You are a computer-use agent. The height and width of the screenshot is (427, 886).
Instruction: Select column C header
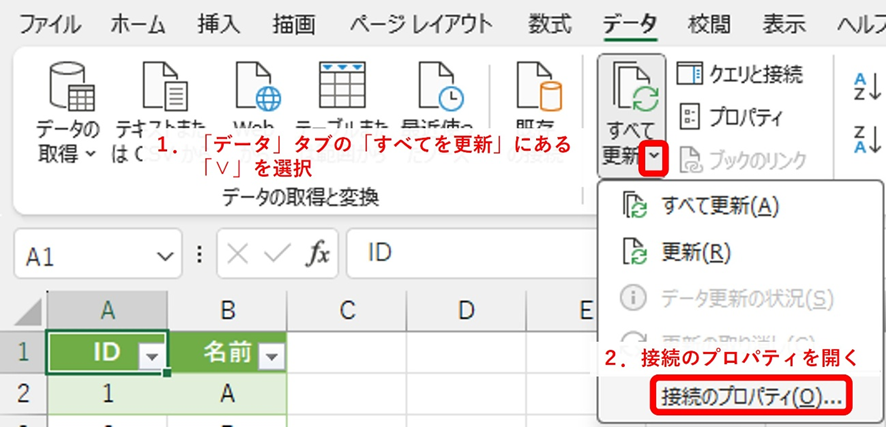coord(346,310)
